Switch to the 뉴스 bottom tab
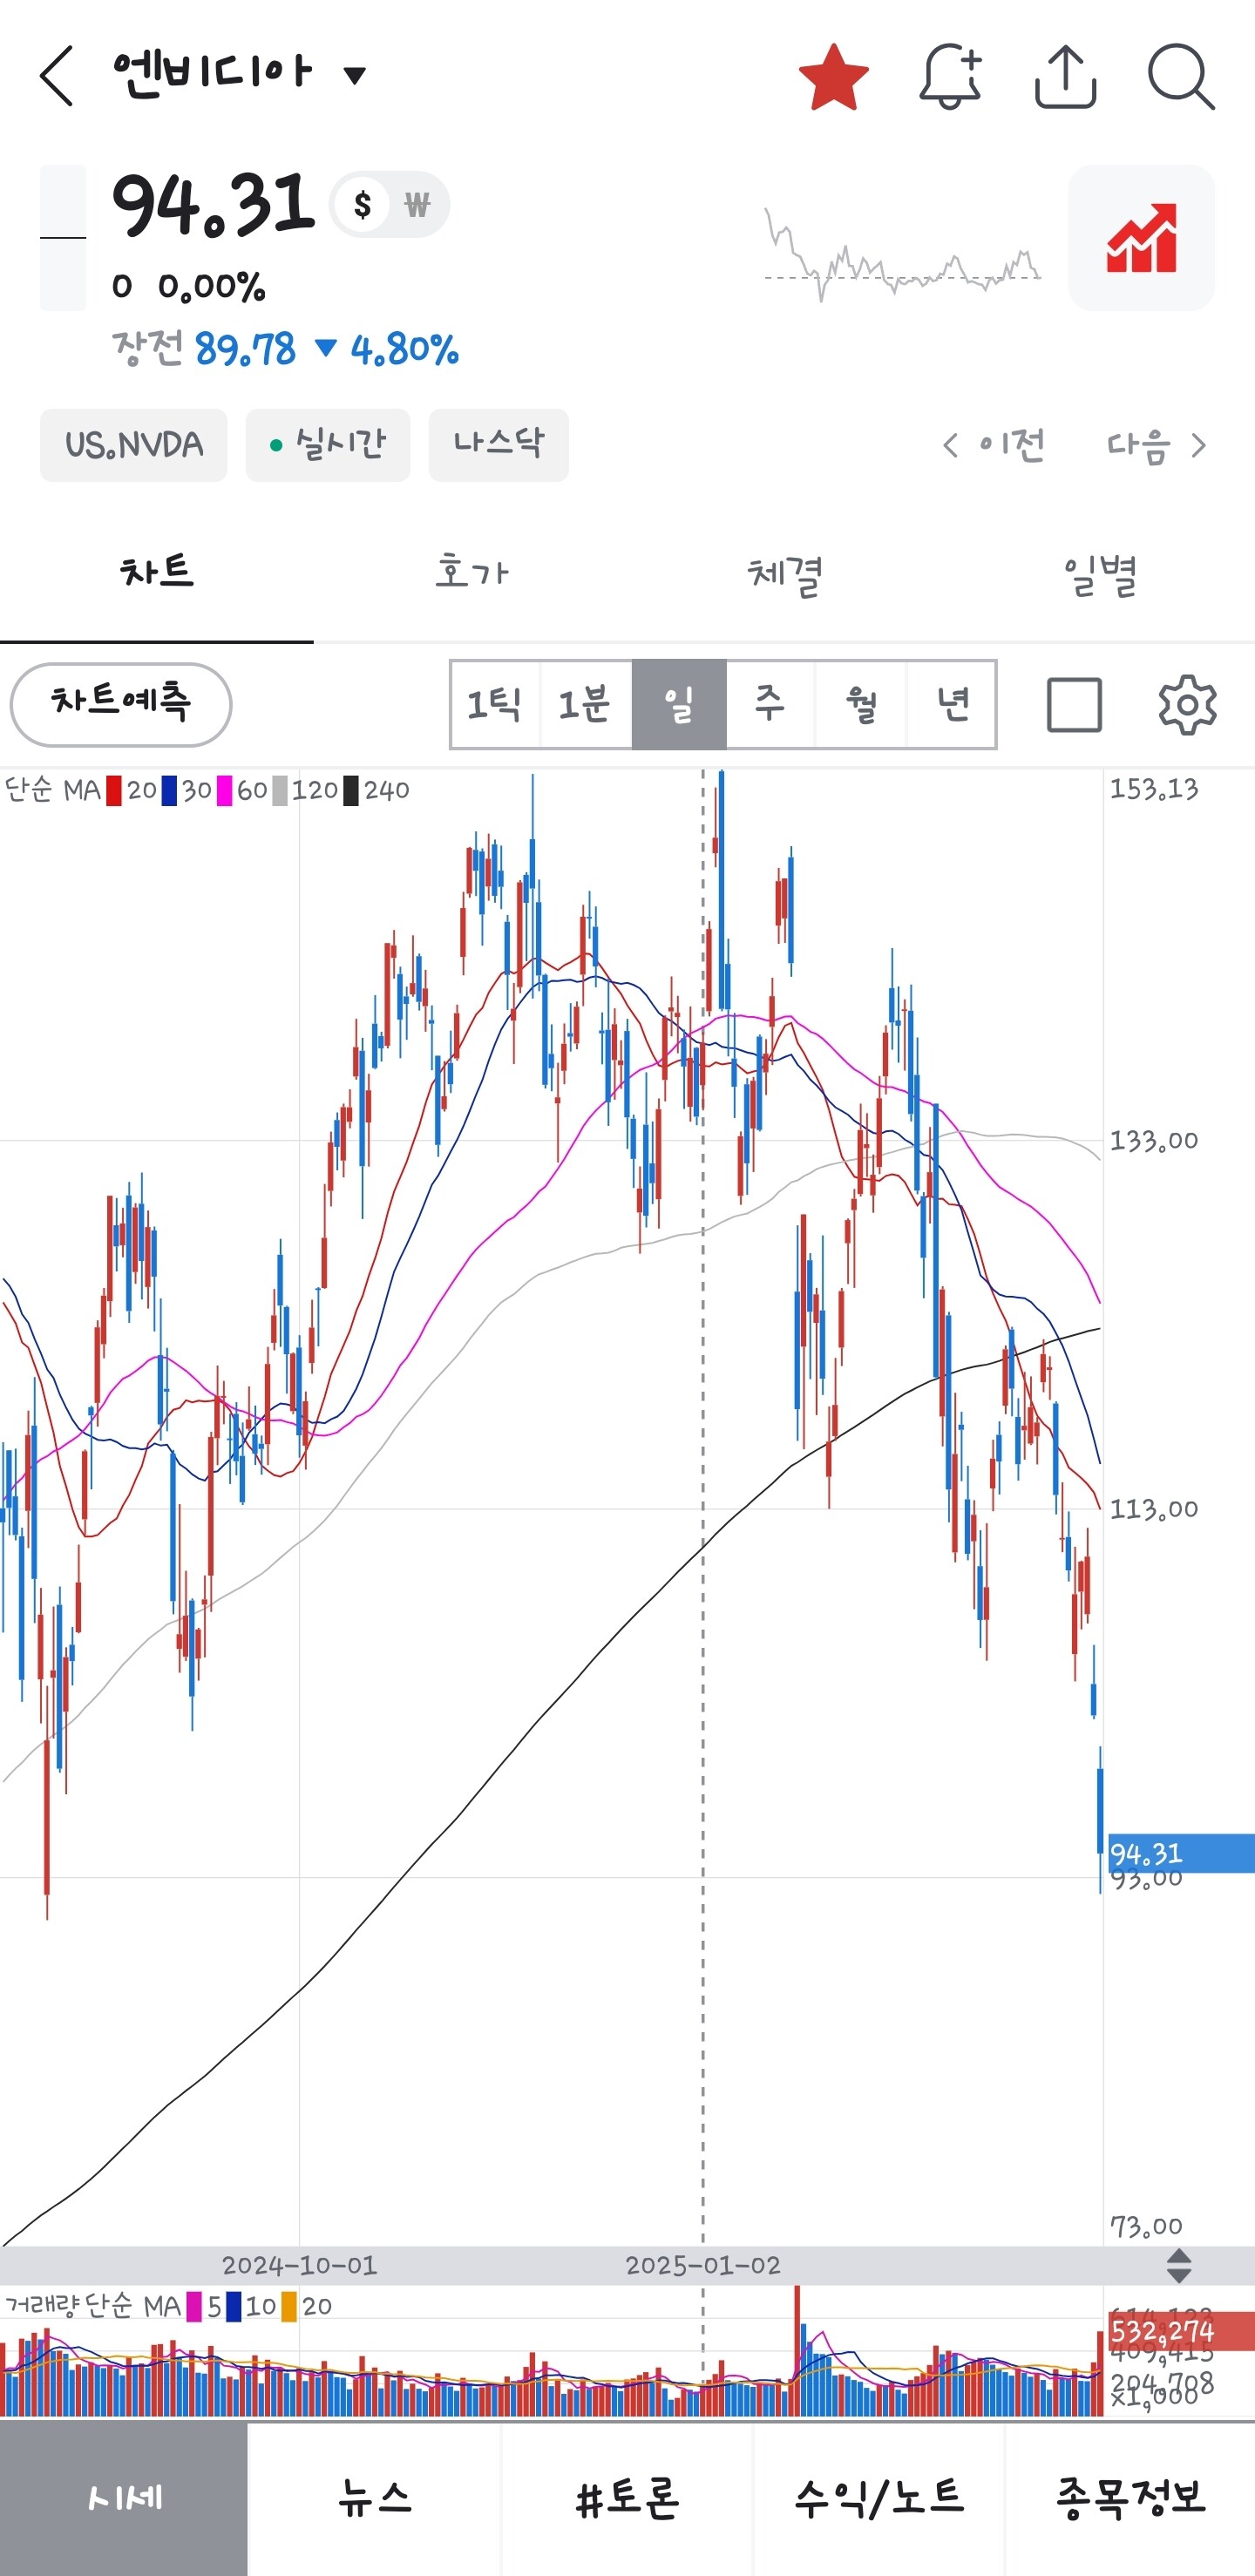Viewport: 1255px width, 2576px height. (375, 2498)
